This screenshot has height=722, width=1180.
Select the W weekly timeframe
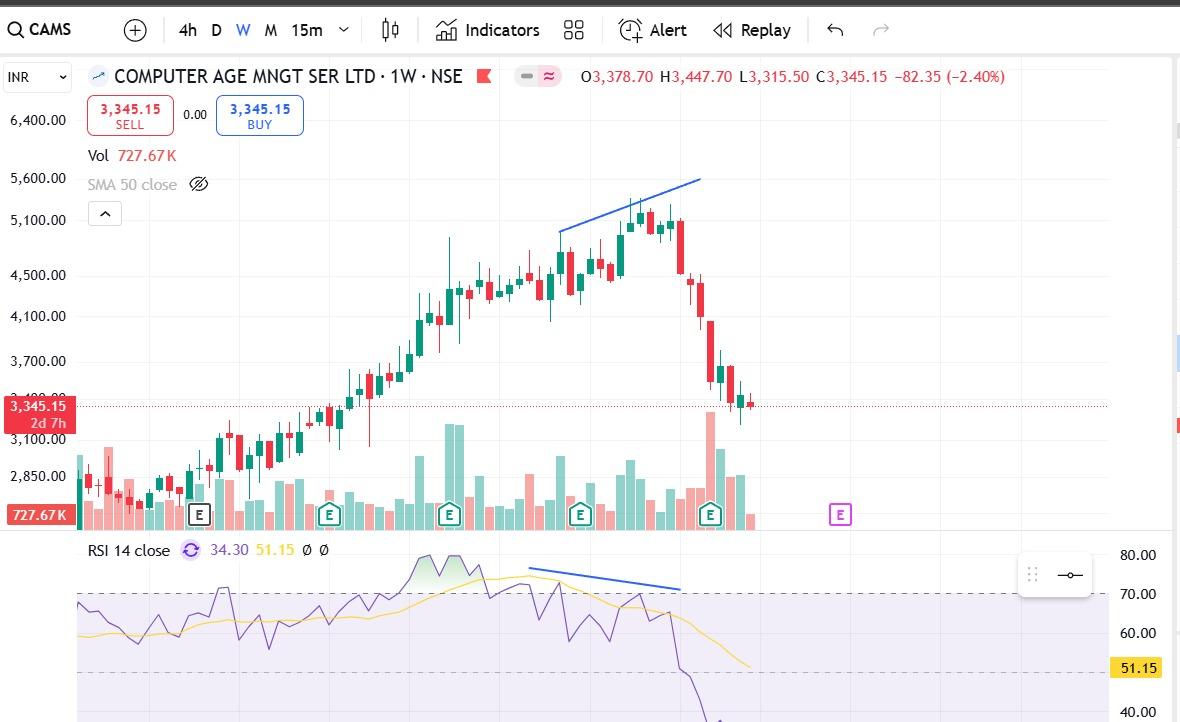pos(243,30)
